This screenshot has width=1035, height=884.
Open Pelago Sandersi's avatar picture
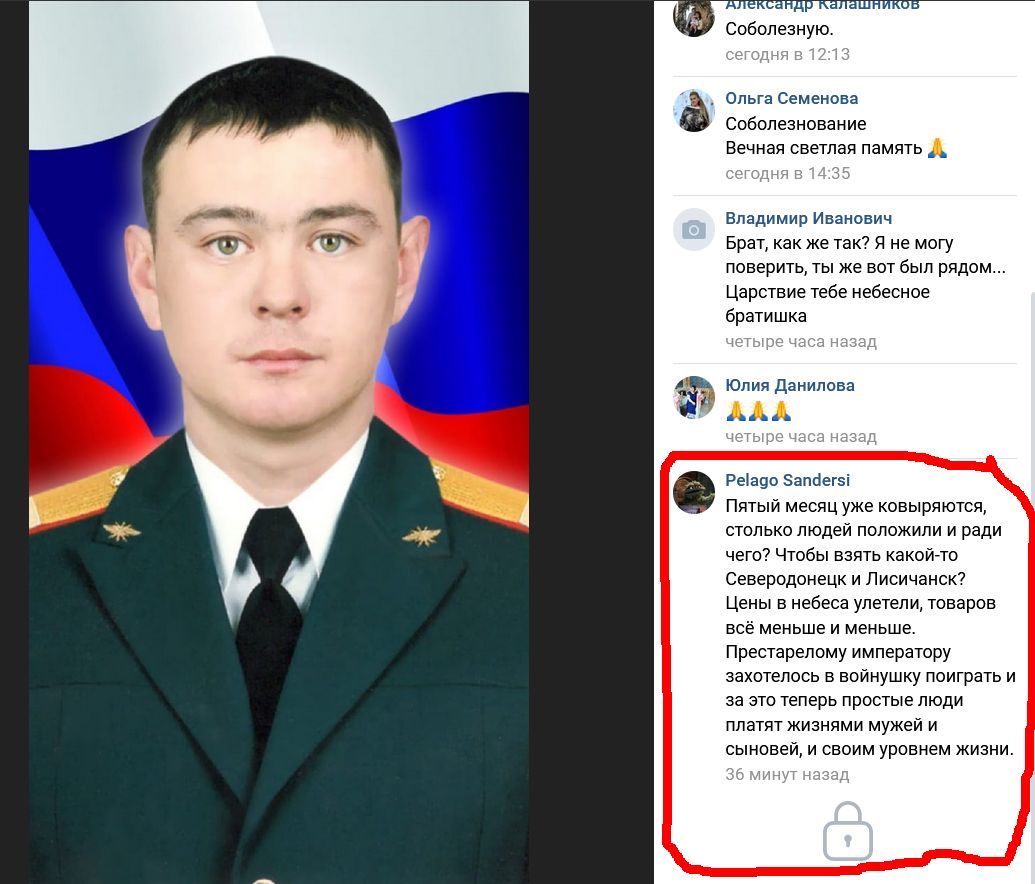693,492
